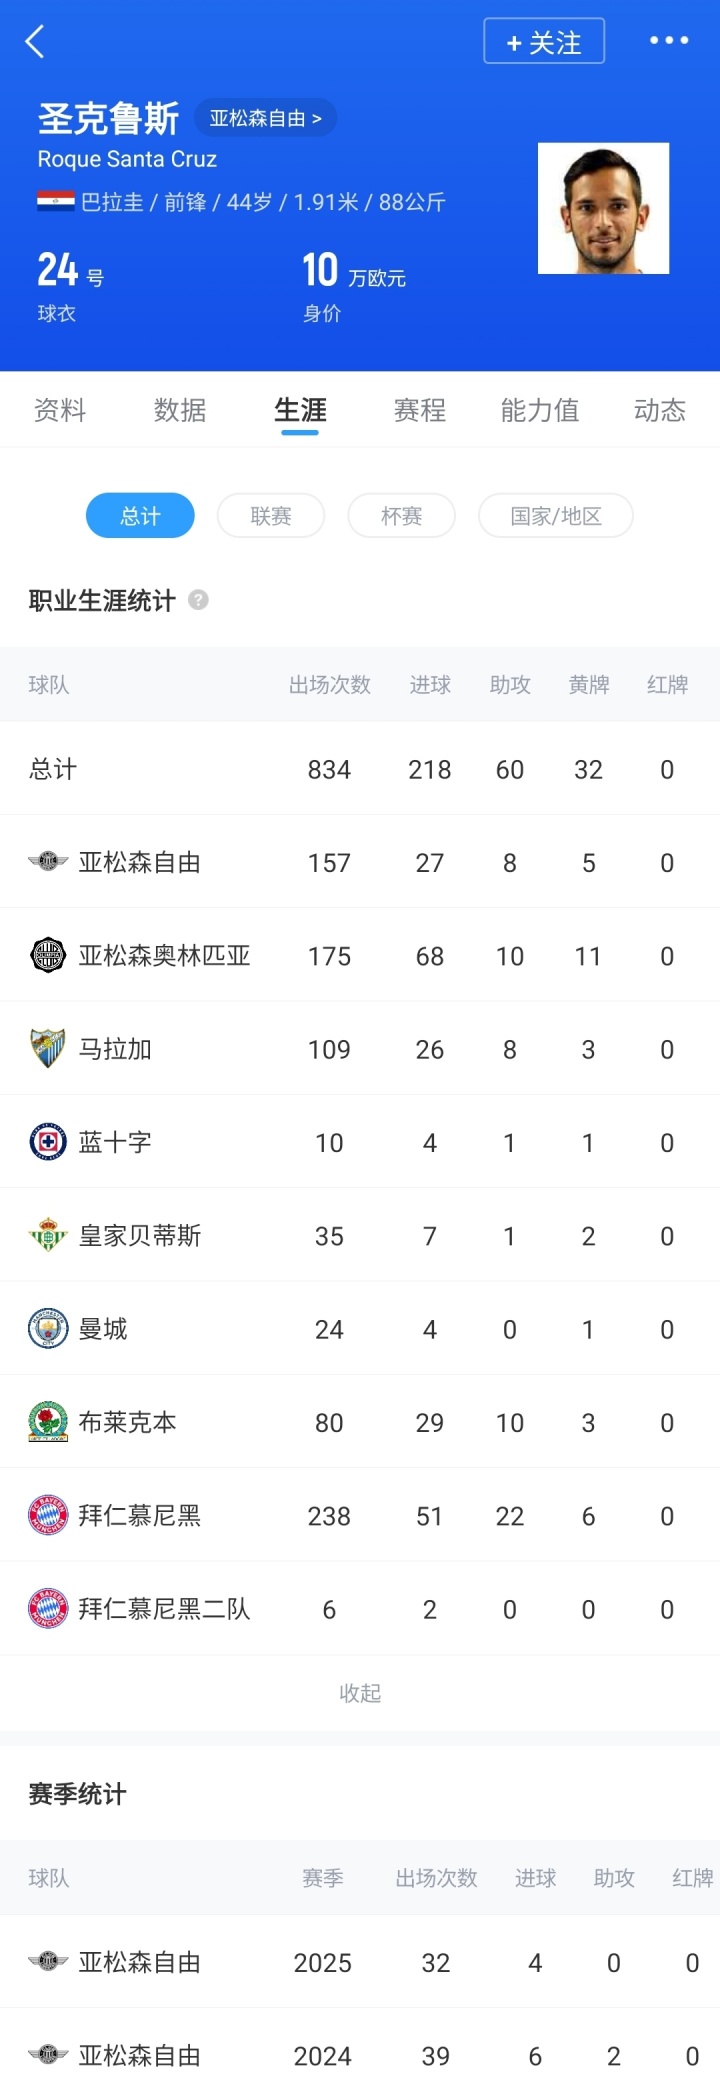720x2098 pixels.
Task: Tap the Olimpia Asunción club crest
Action: point(47,955)
